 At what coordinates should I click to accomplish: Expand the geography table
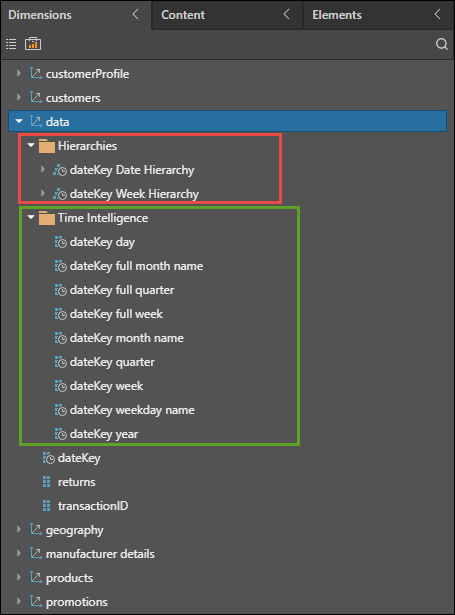pyautogui.click(x=18, y=529)
